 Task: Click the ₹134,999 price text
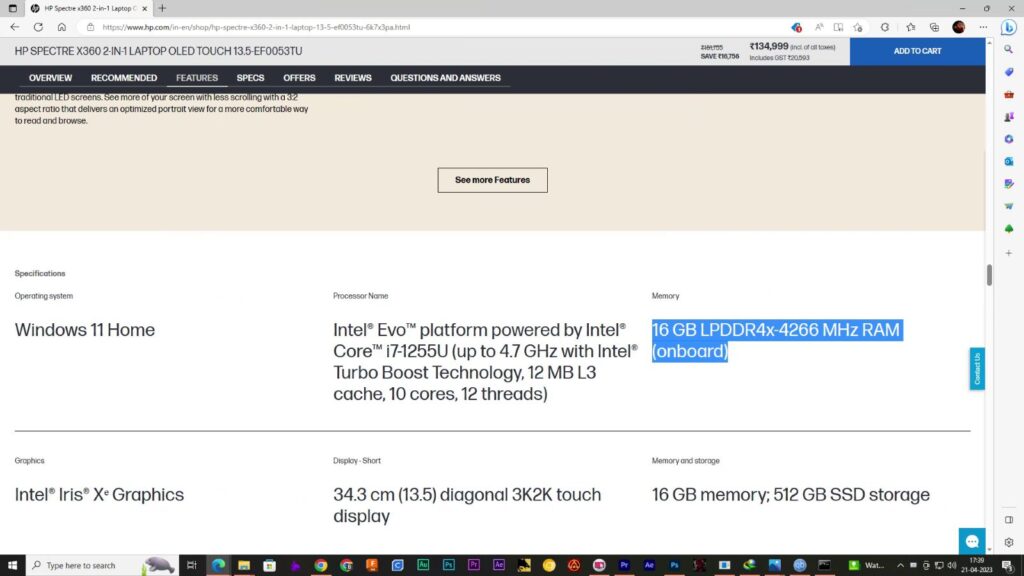point(769,46)
